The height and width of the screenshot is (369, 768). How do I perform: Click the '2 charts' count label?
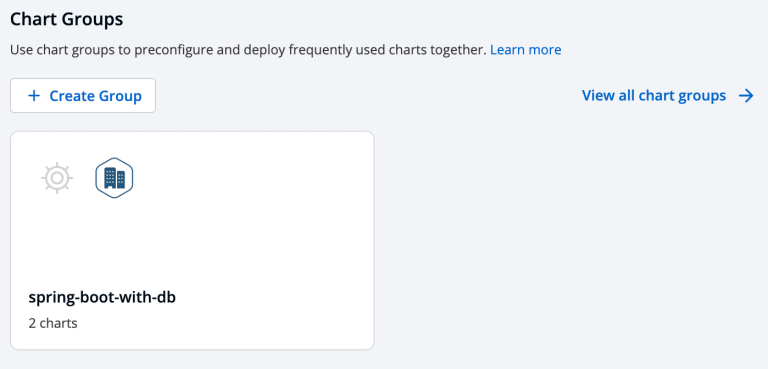pyautogui.click(x=53, y=323)
